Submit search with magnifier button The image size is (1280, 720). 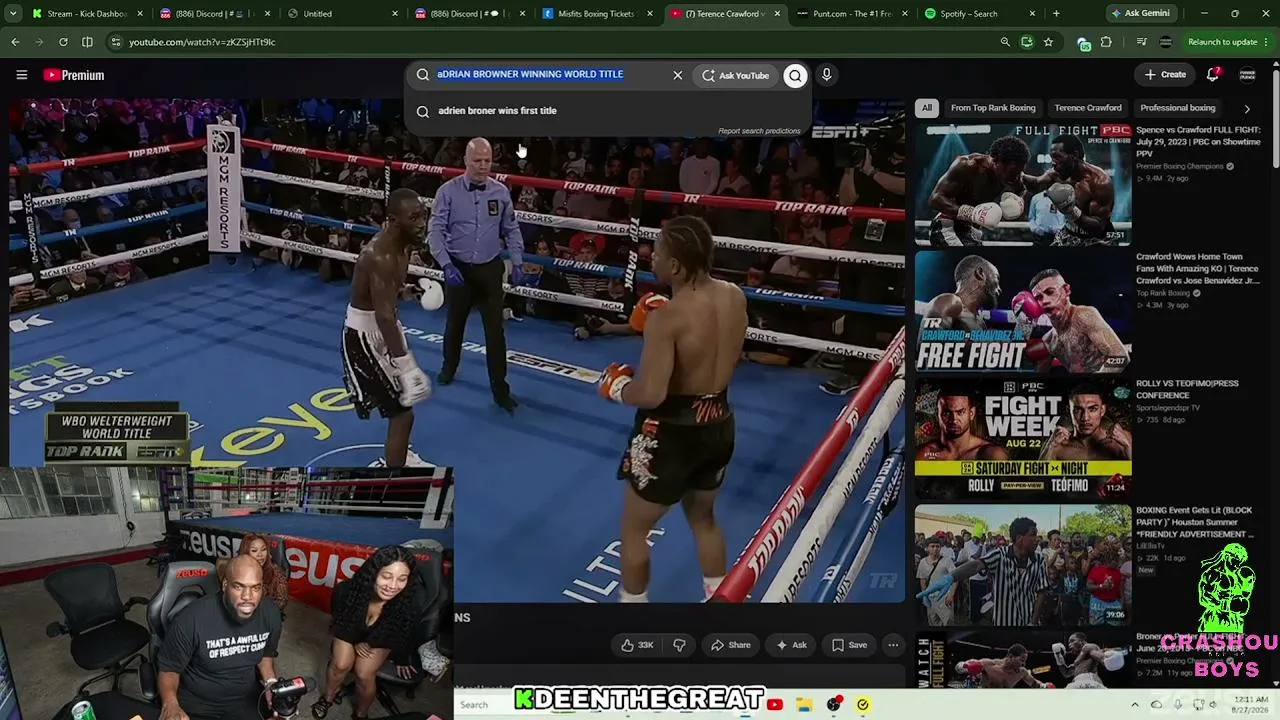(795, 75)
